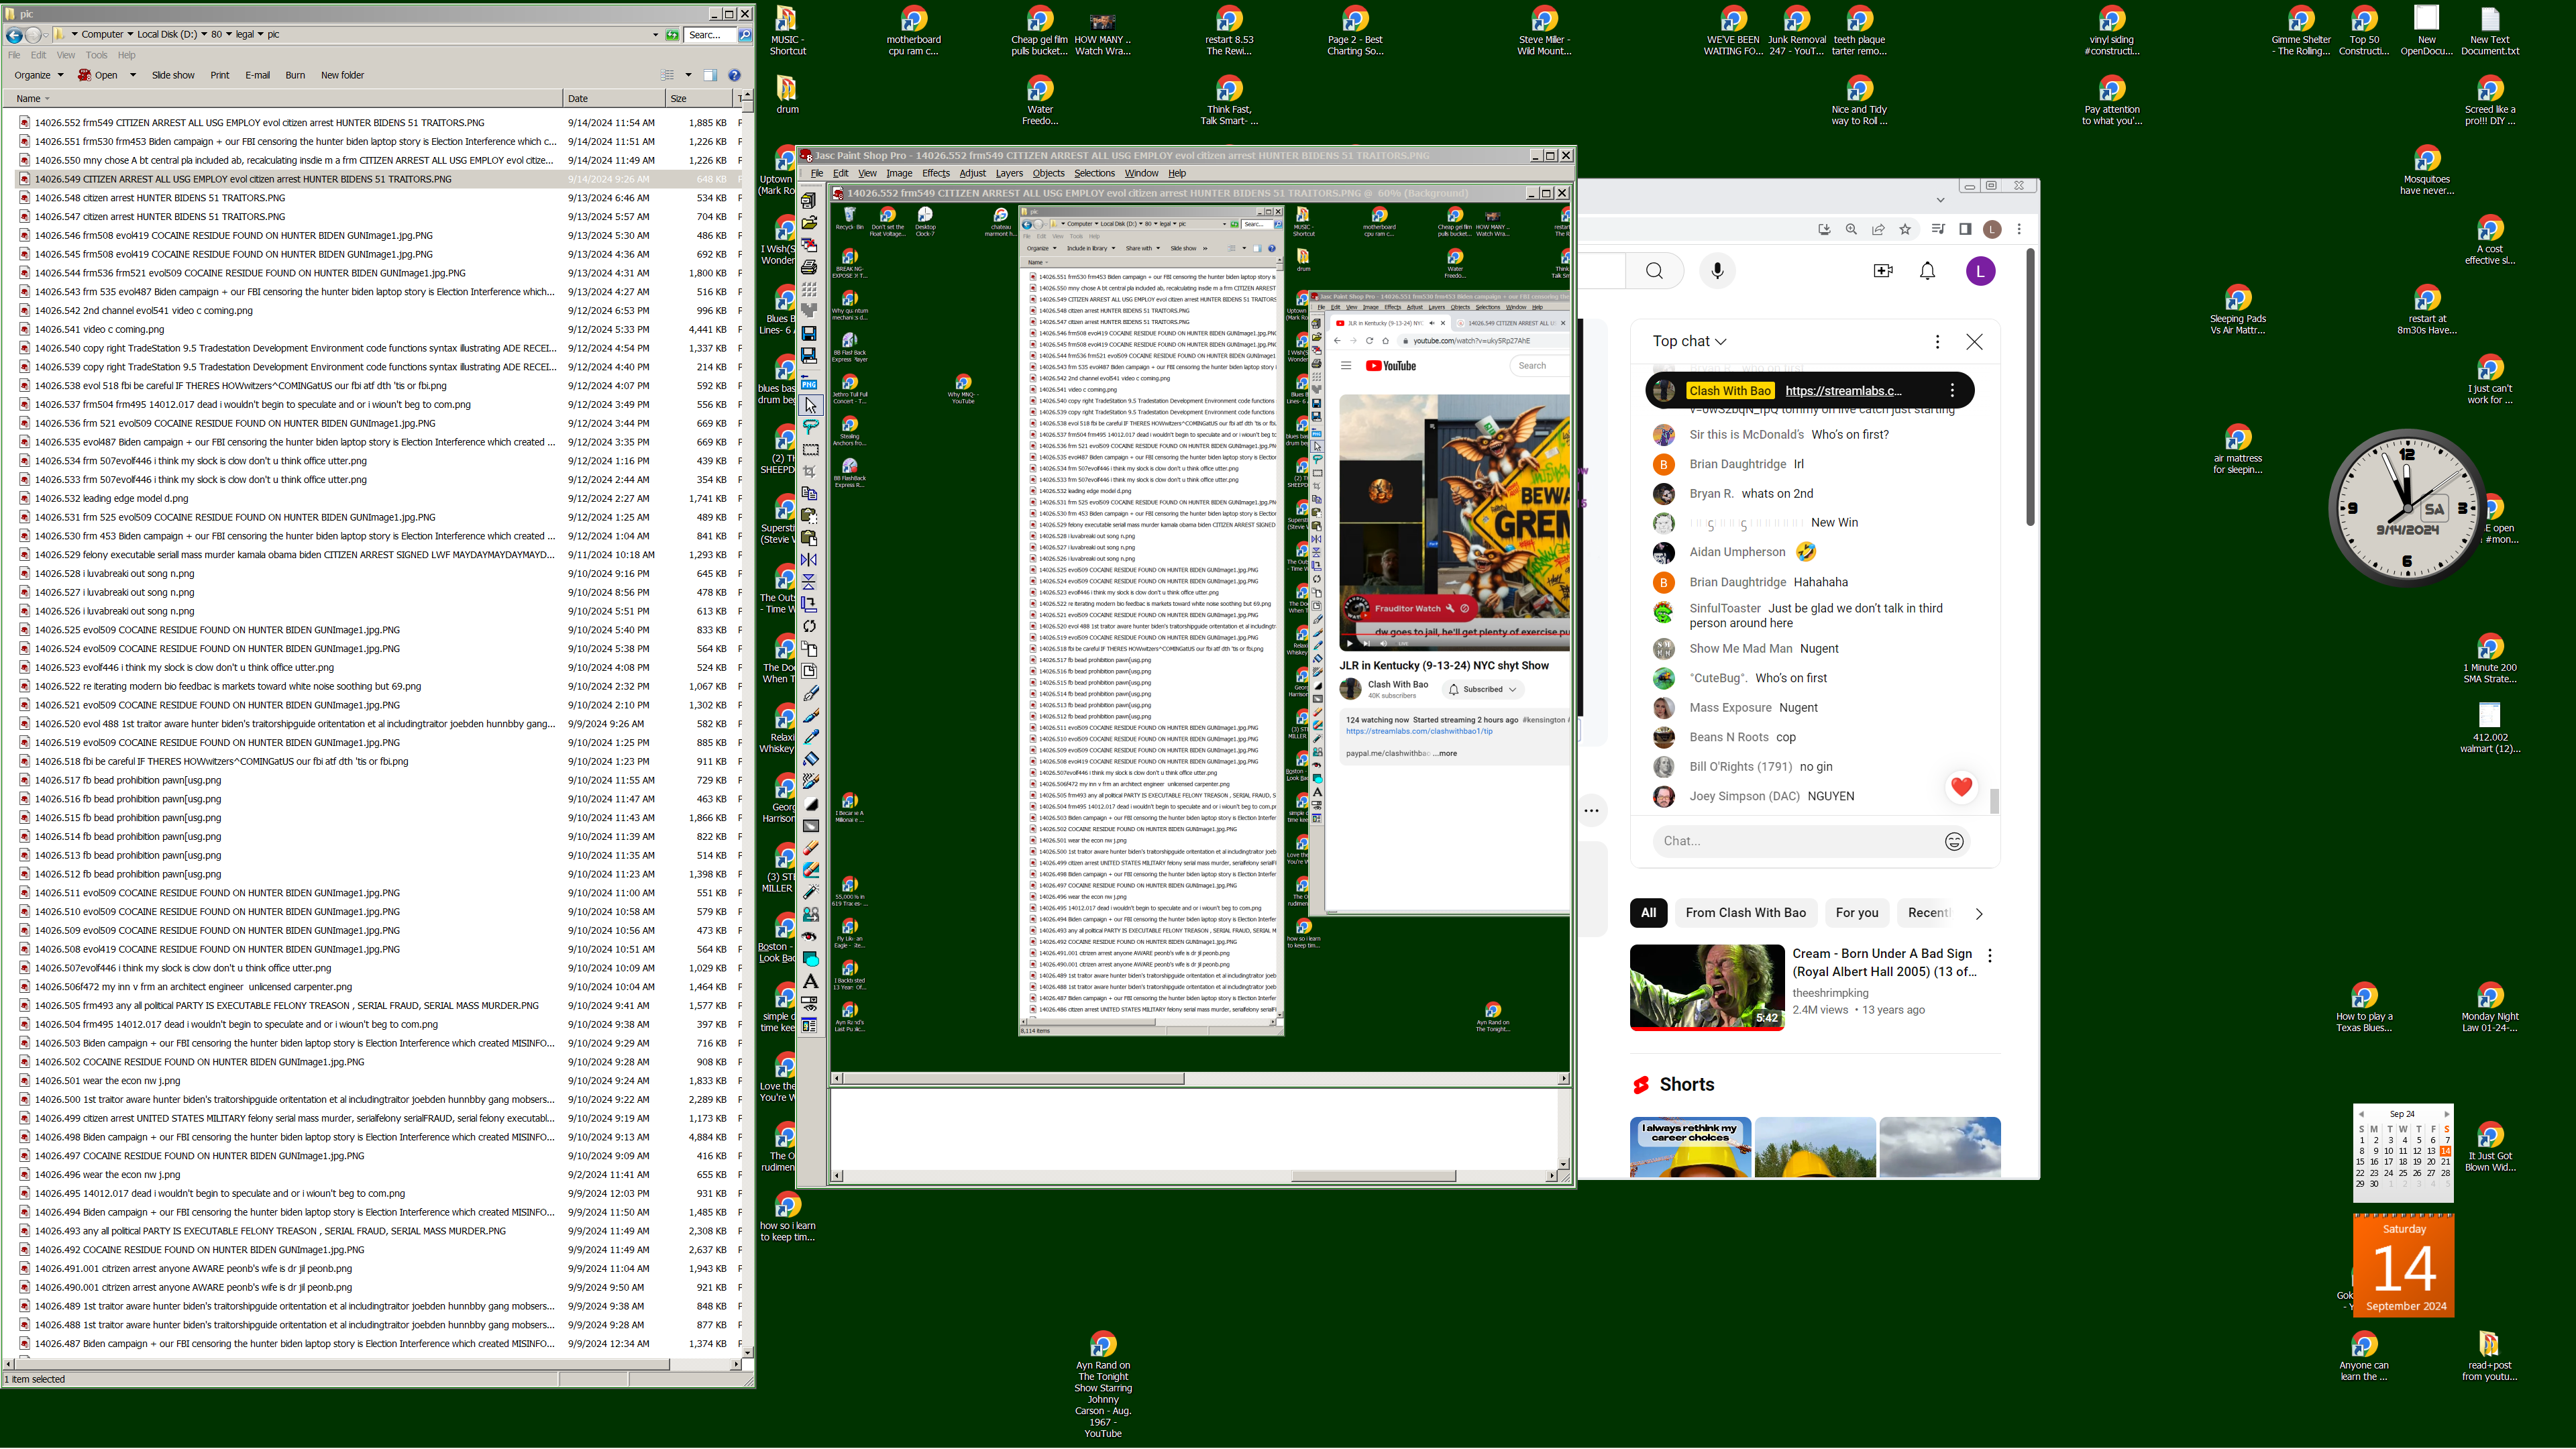
Task: Select the Crop tool in Paint Shop Pro
Action: pos(811,471)
